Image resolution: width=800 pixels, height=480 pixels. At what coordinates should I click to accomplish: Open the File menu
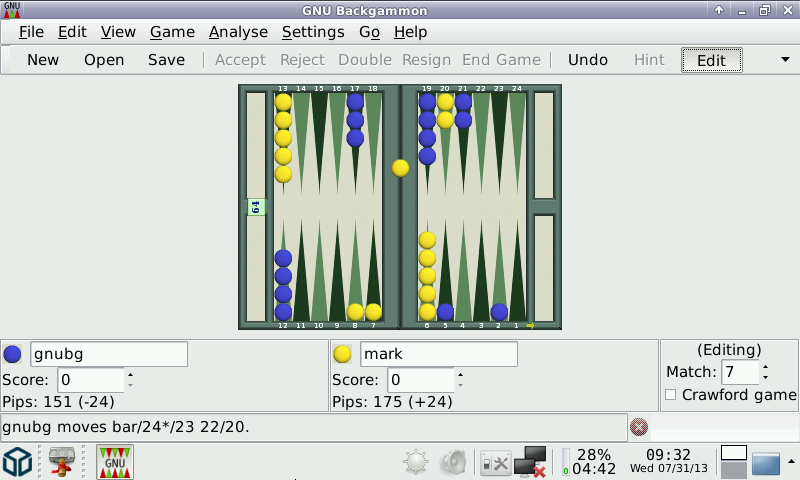[31, 32]
